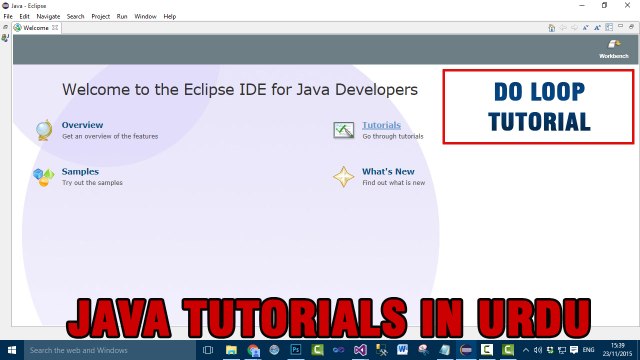Screen dimensions: 640x360
Task: Open the Edit menu
Action: pyautogui.click(x=24, y=16)
